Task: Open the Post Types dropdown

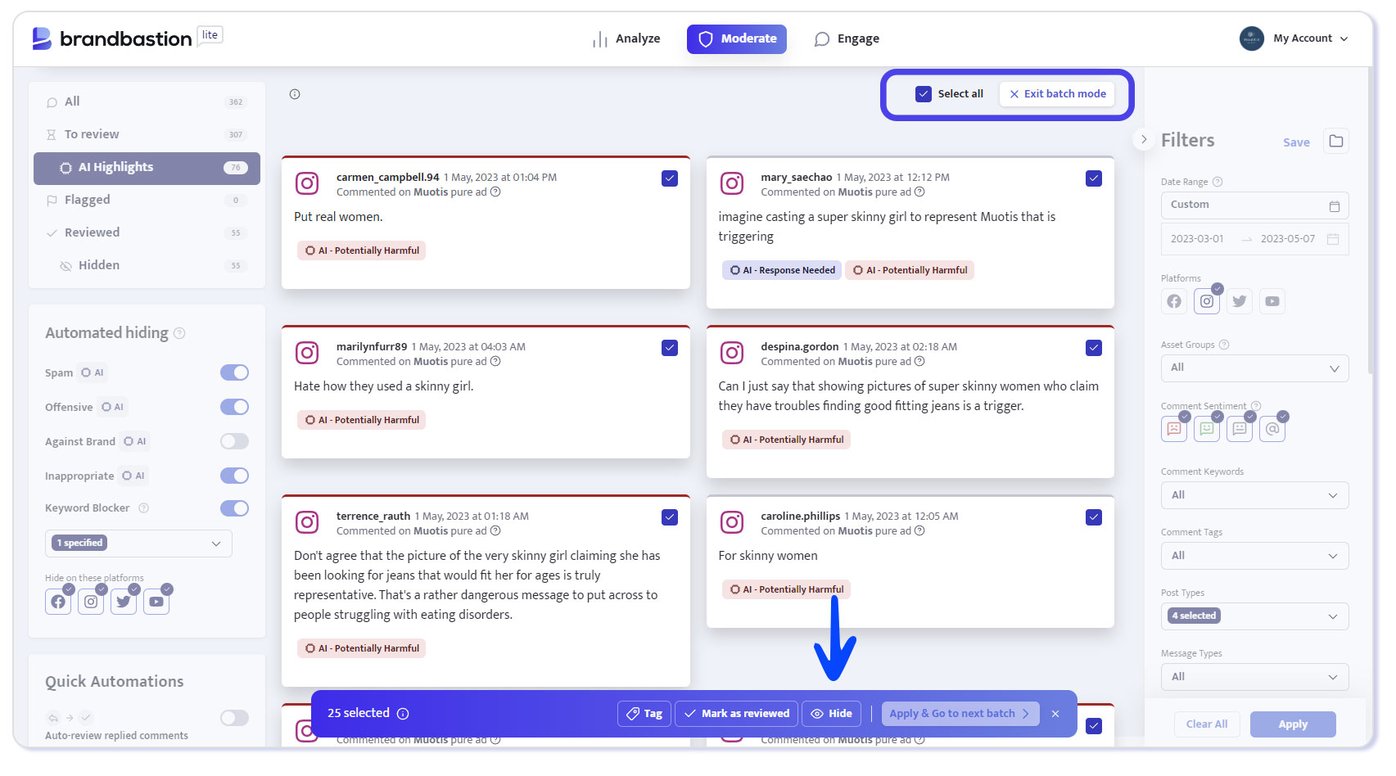Action: coord(1254,616)
